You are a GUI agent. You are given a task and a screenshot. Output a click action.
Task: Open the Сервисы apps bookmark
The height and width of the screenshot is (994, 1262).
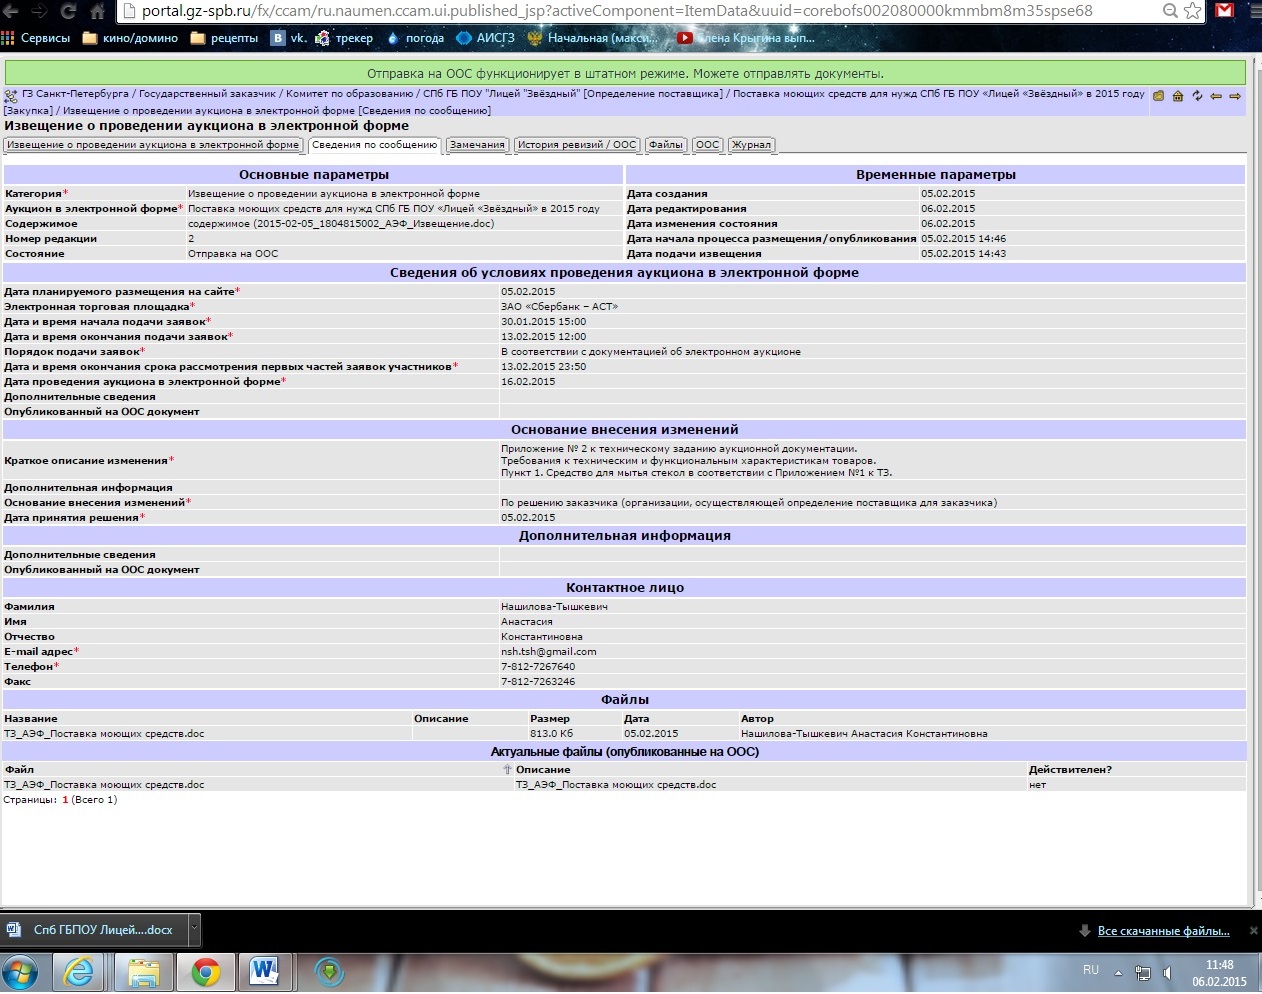click(36, 38)
